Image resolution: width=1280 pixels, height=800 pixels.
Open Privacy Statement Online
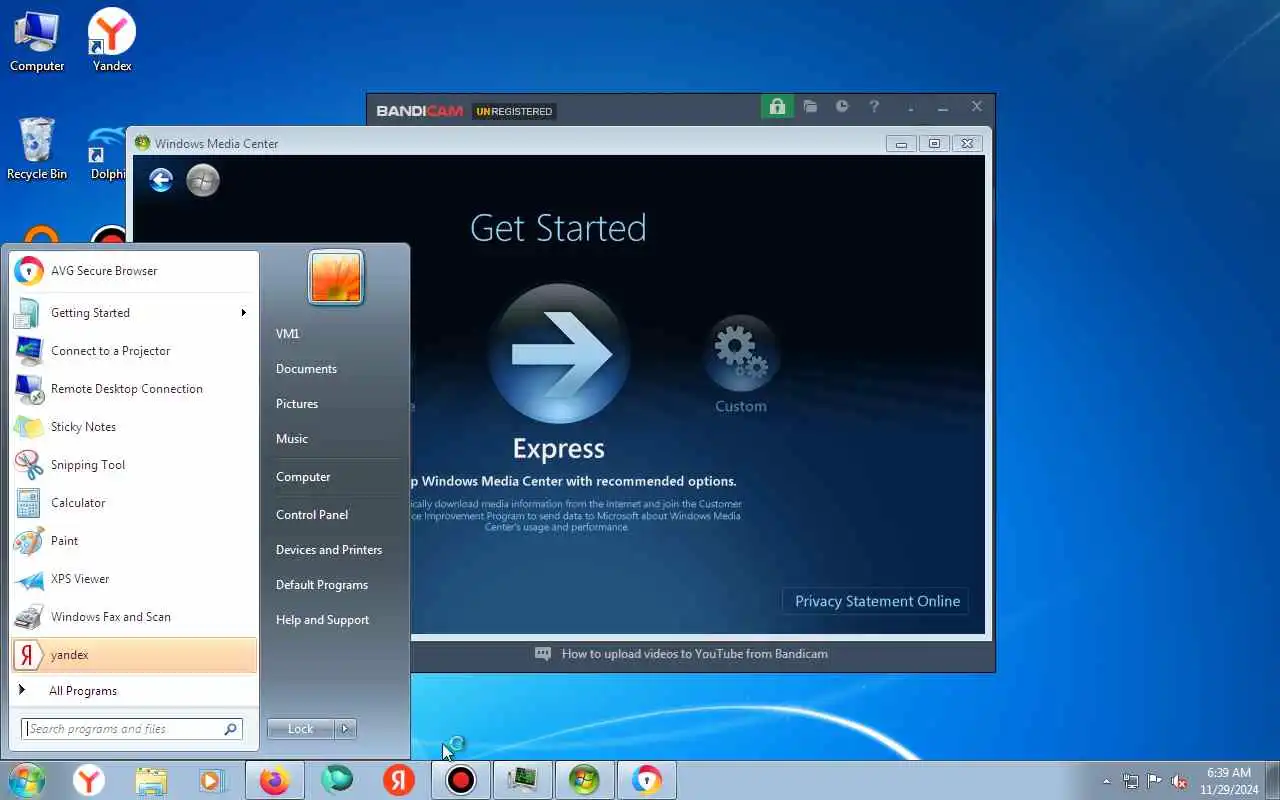(877, 601)
